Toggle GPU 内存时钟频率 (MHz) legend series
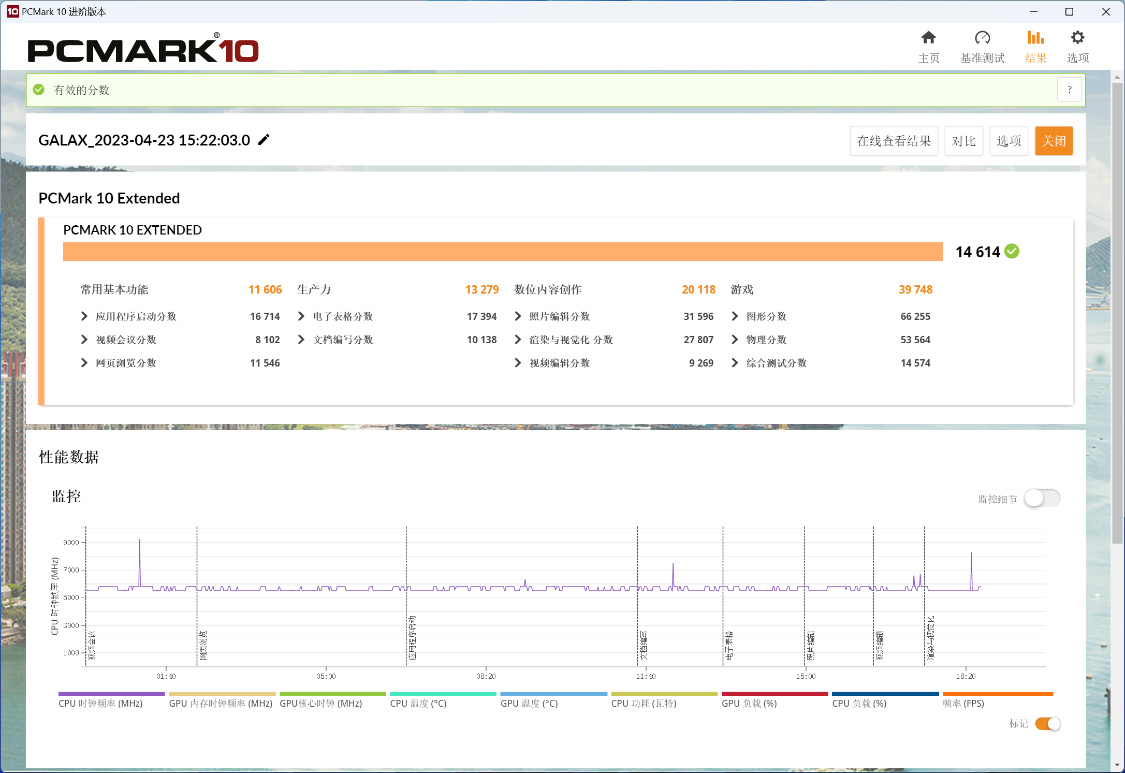 coord(222,701)
